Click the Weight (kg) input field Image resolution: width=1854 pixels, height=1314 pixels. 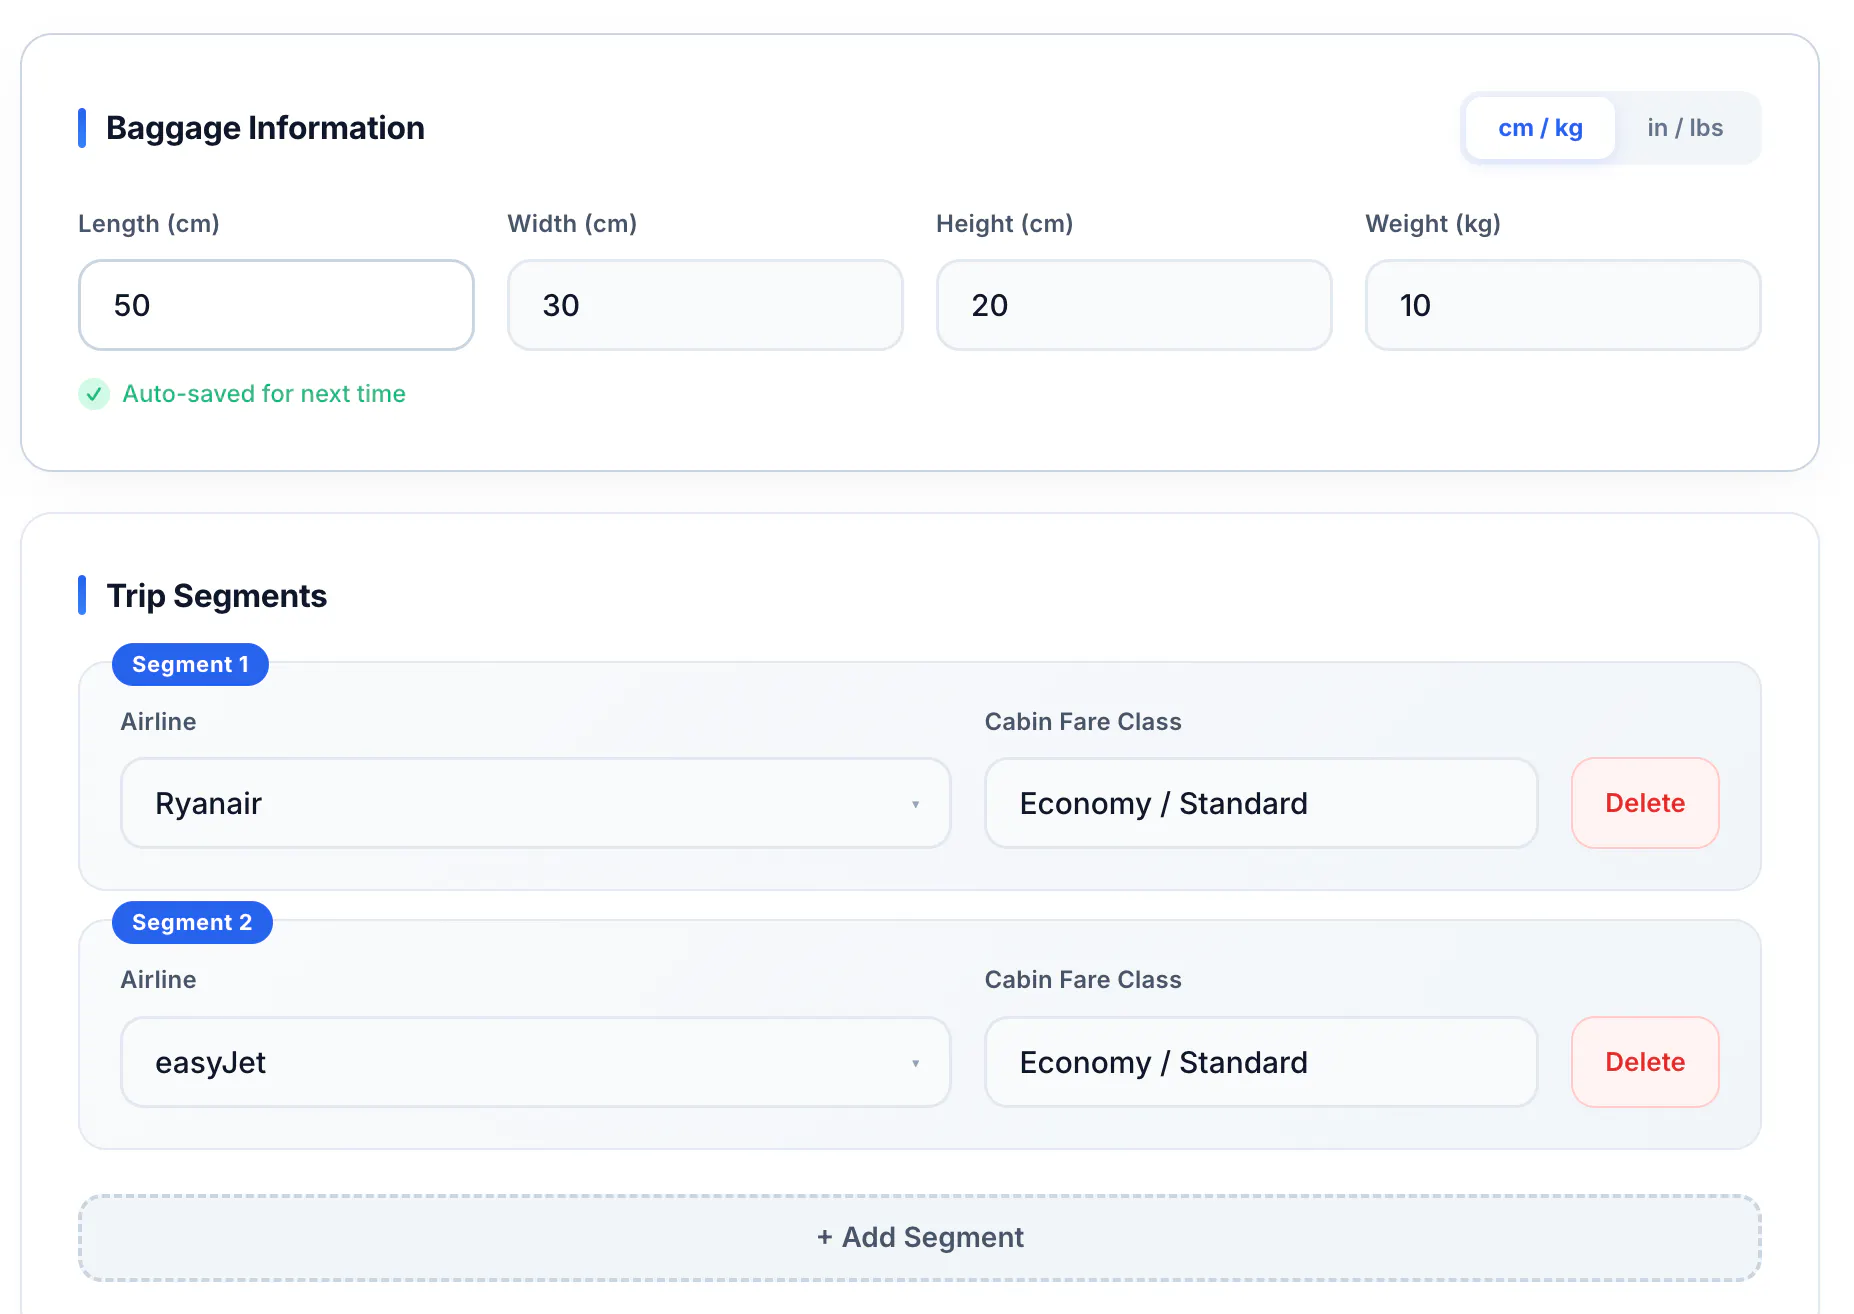pyautogui.click(x=1563, y=305)
